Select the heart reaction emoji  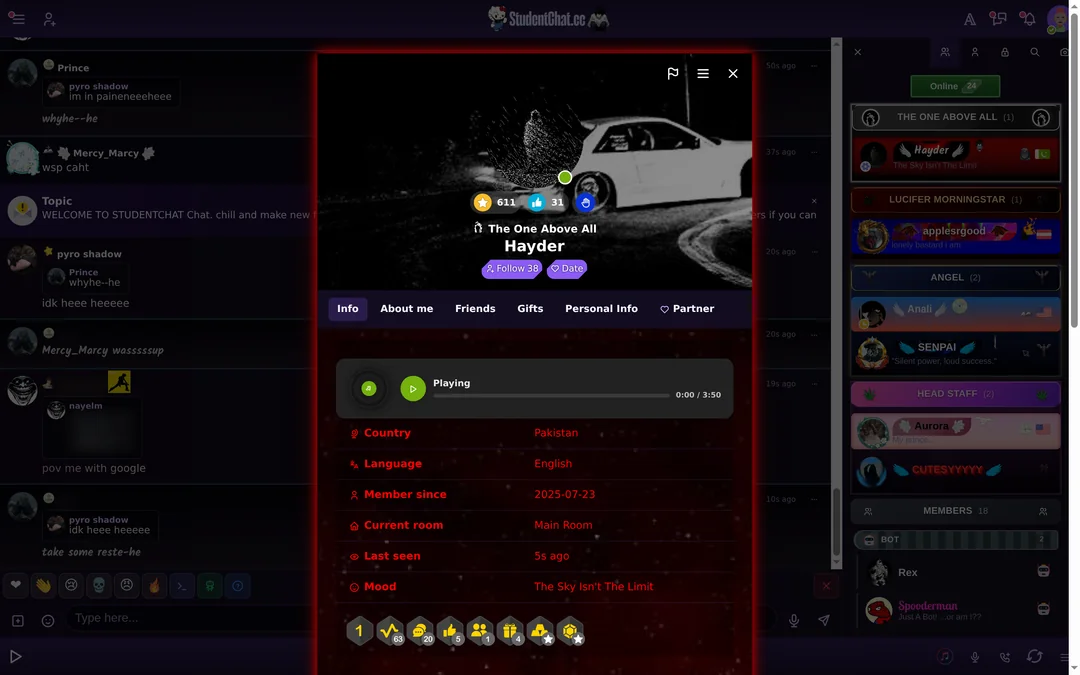click(x=16, y=585)
